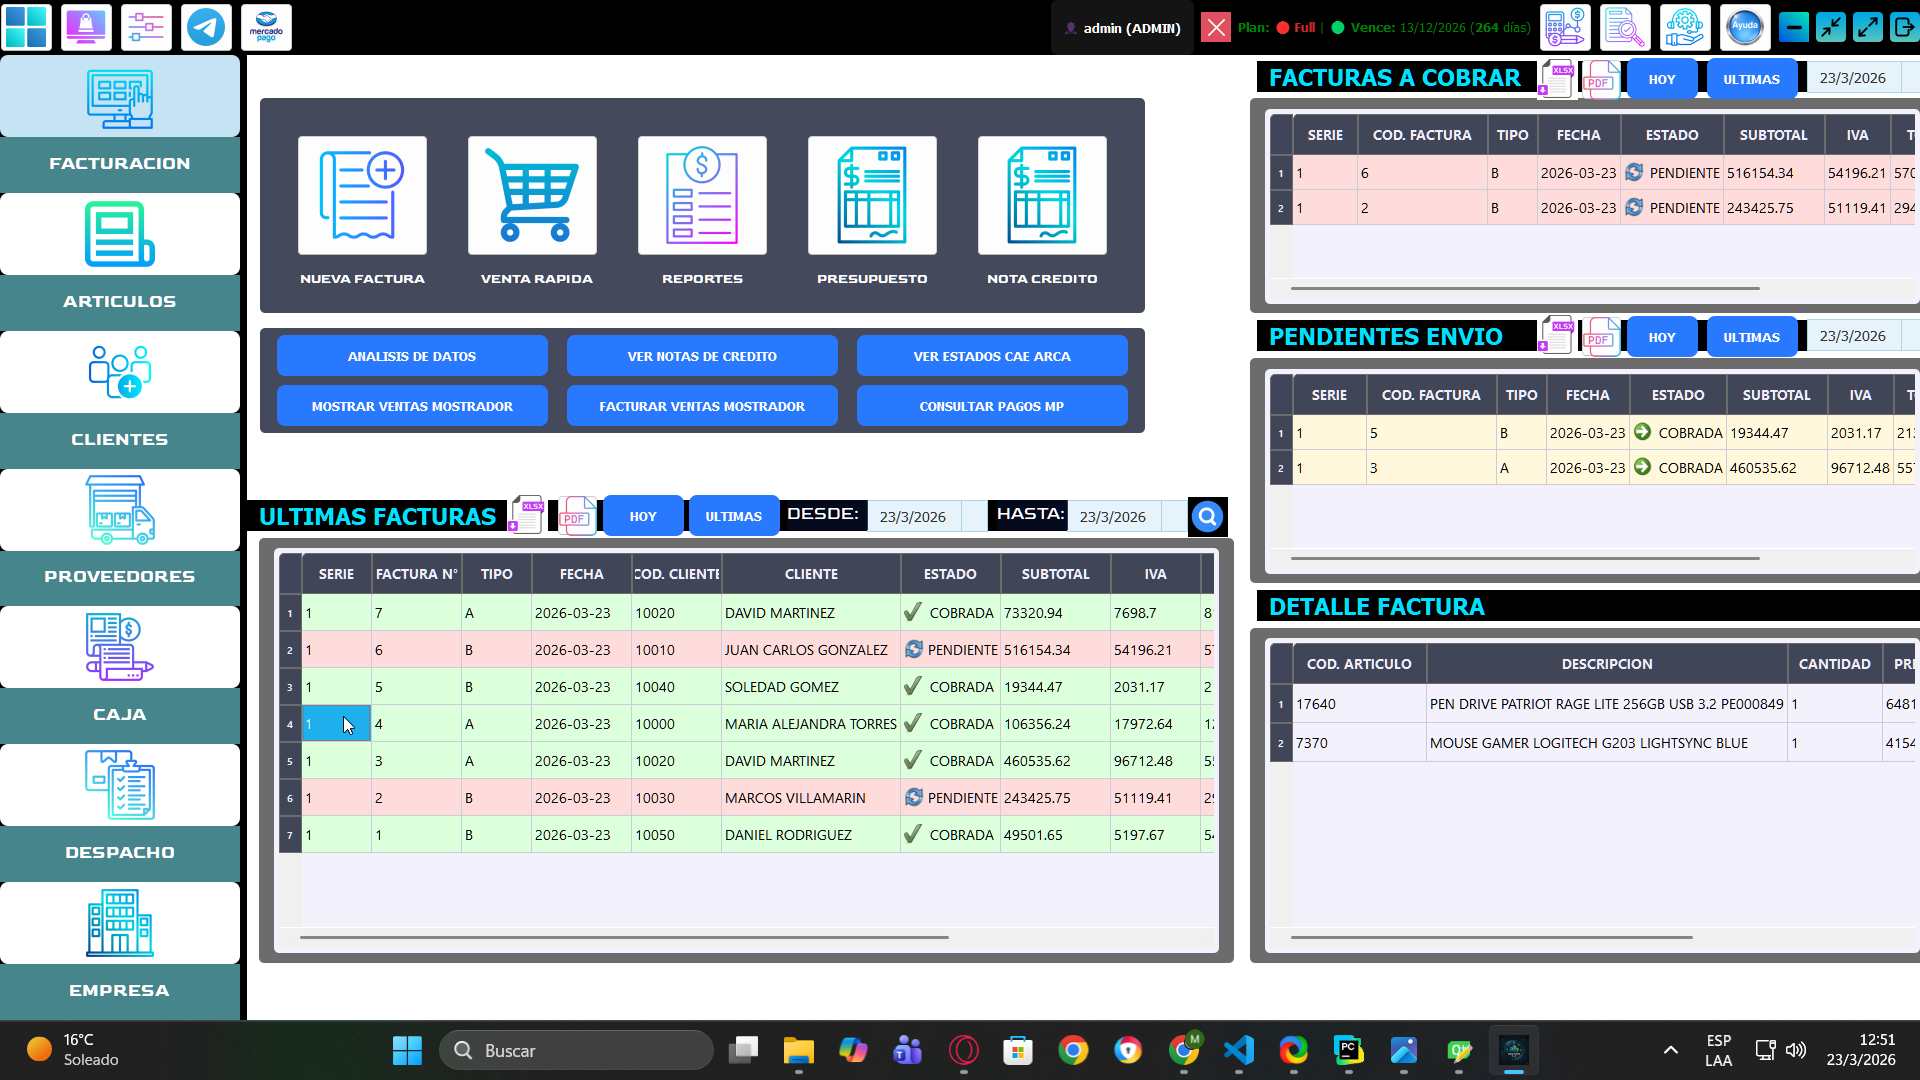The image size is (1920, 1080).
Task: Export Facturas a Cobrar as PDF
Action: (x=1599, y=80)
